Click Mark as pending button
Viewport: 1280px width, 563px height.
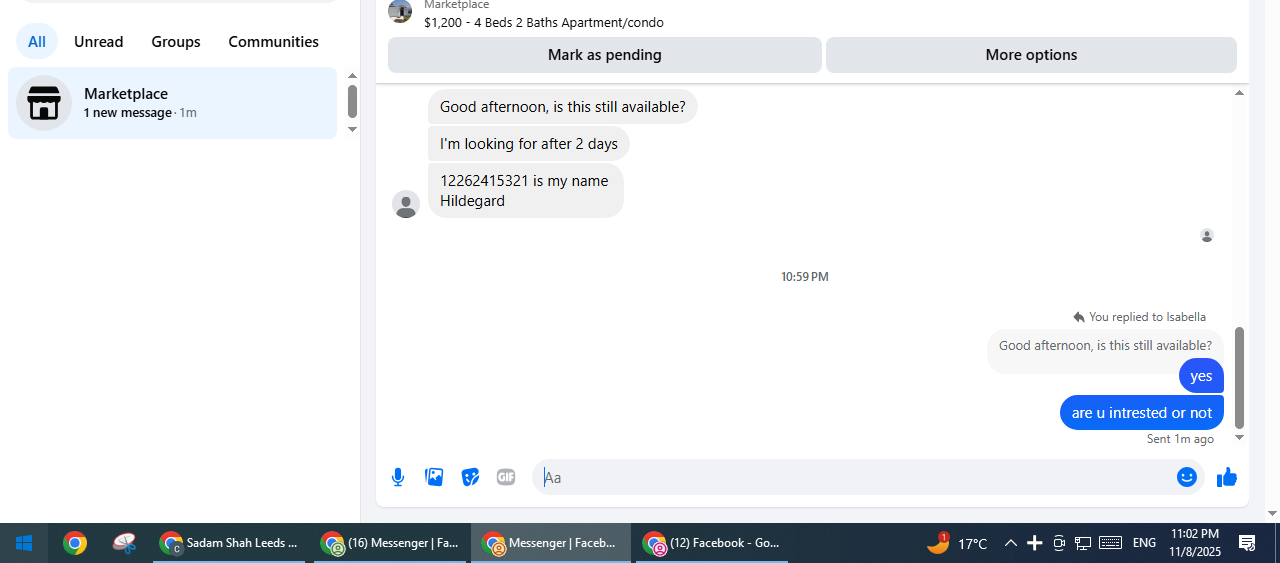coord(604,55)
